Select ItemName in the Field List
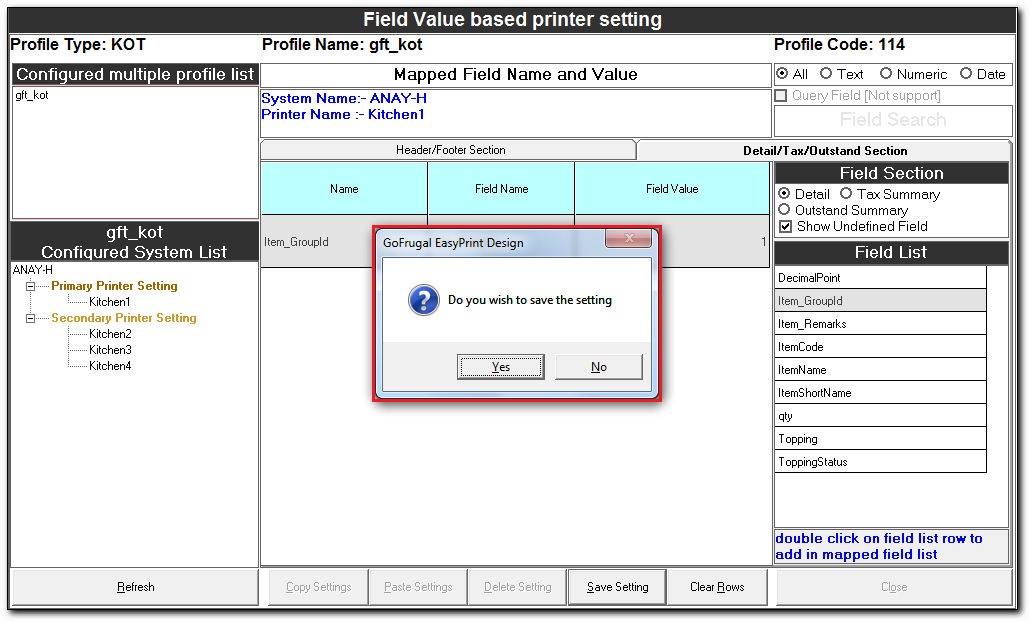This screenshot has height=623, width=1031. tap(880, 370)
